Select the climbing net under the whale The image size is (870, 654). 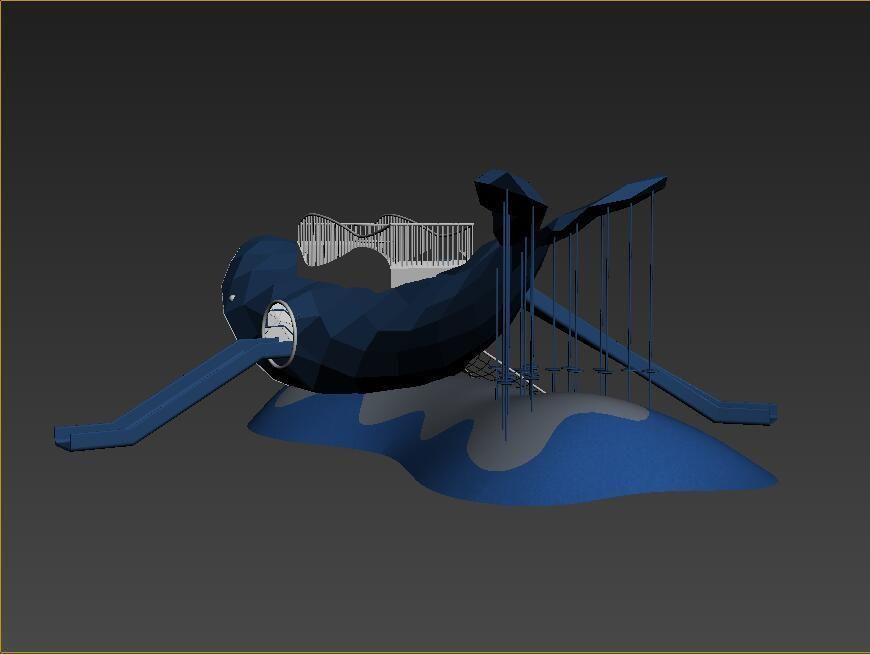497,371
